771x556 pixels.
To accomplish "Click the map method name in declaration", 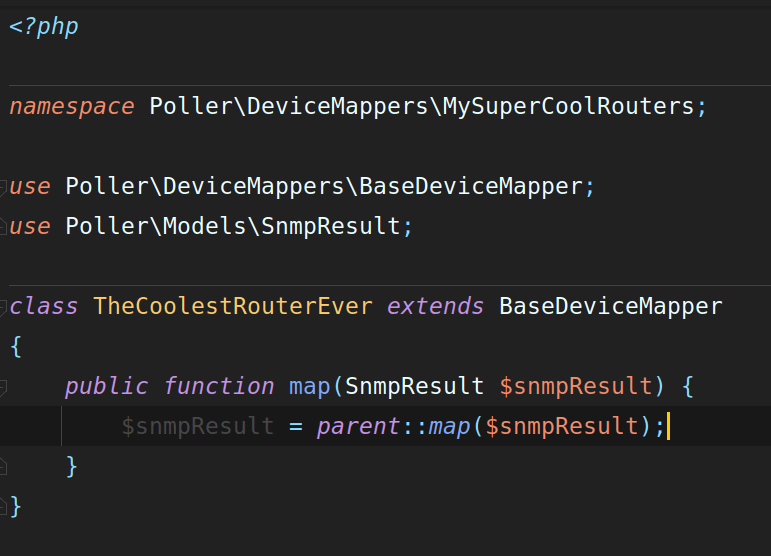I will tap(309, 386).
